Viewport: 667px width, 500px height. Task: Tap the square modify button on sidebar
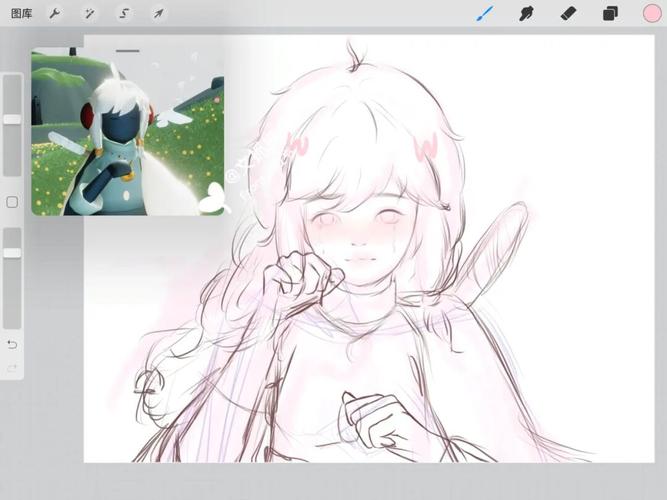[x=12, y=202]
